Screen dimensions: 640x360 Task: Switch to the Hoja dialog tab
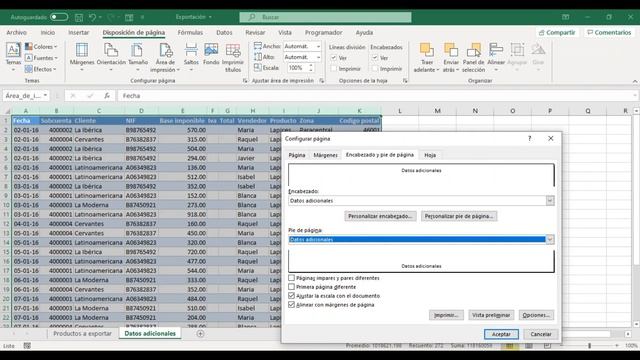pyautogui.click(x=430, y=155)
